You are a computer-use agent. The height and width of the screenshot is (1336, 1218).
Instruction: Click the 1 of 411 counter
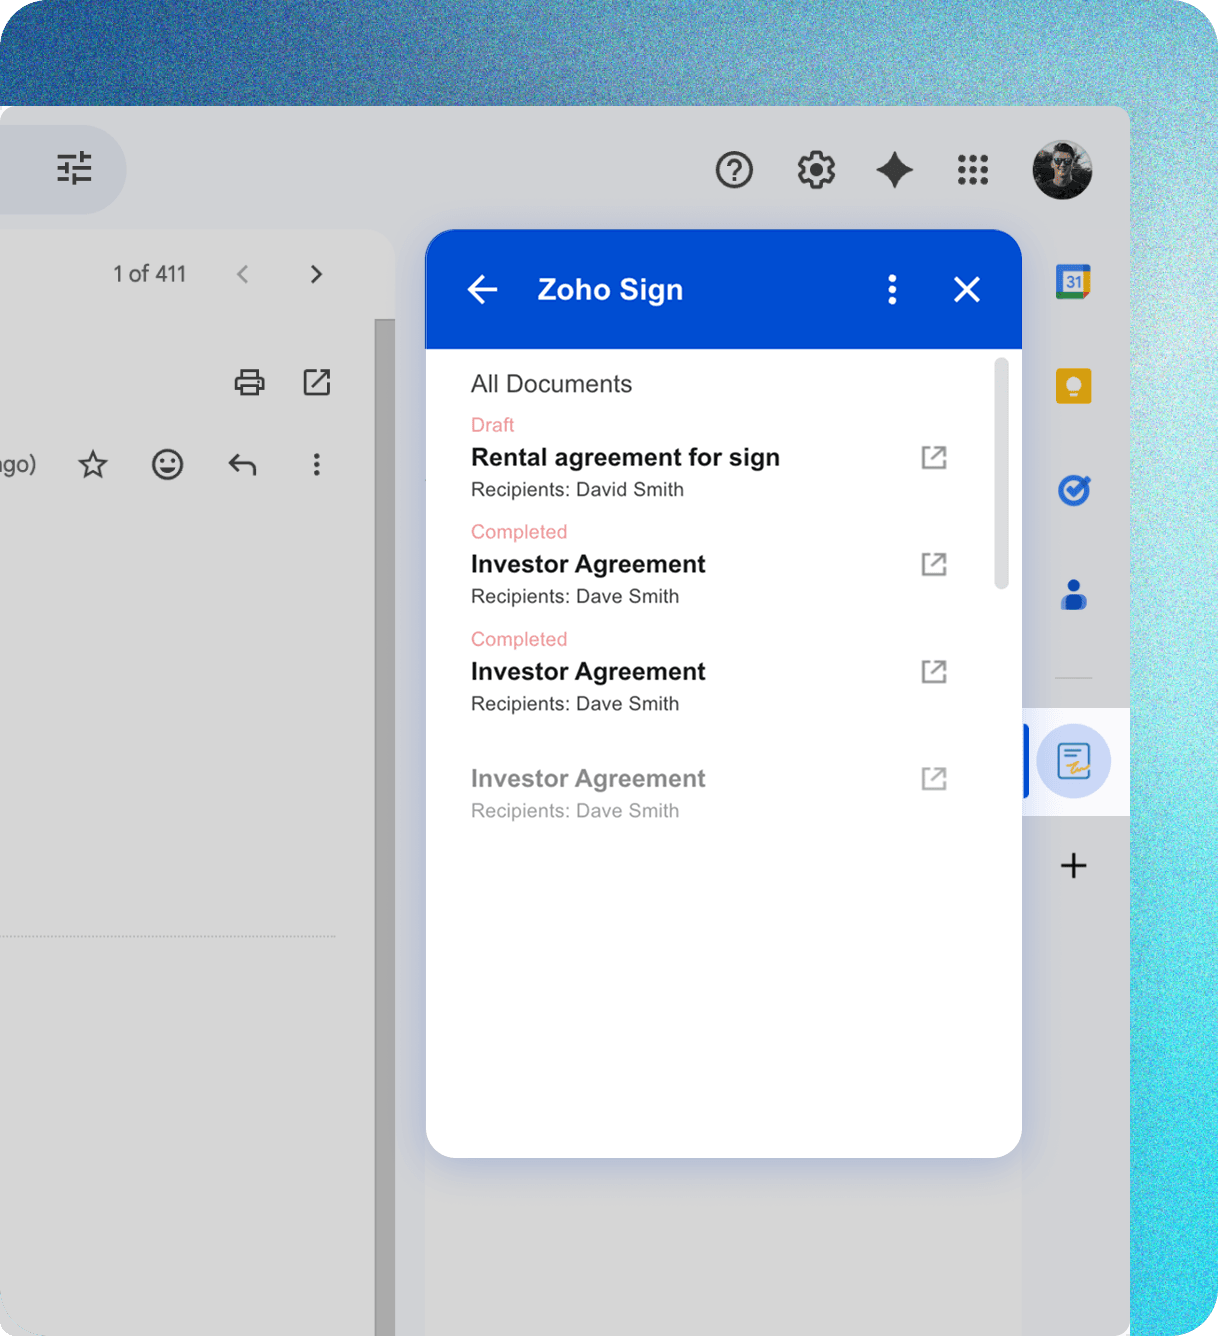(150, 274)
